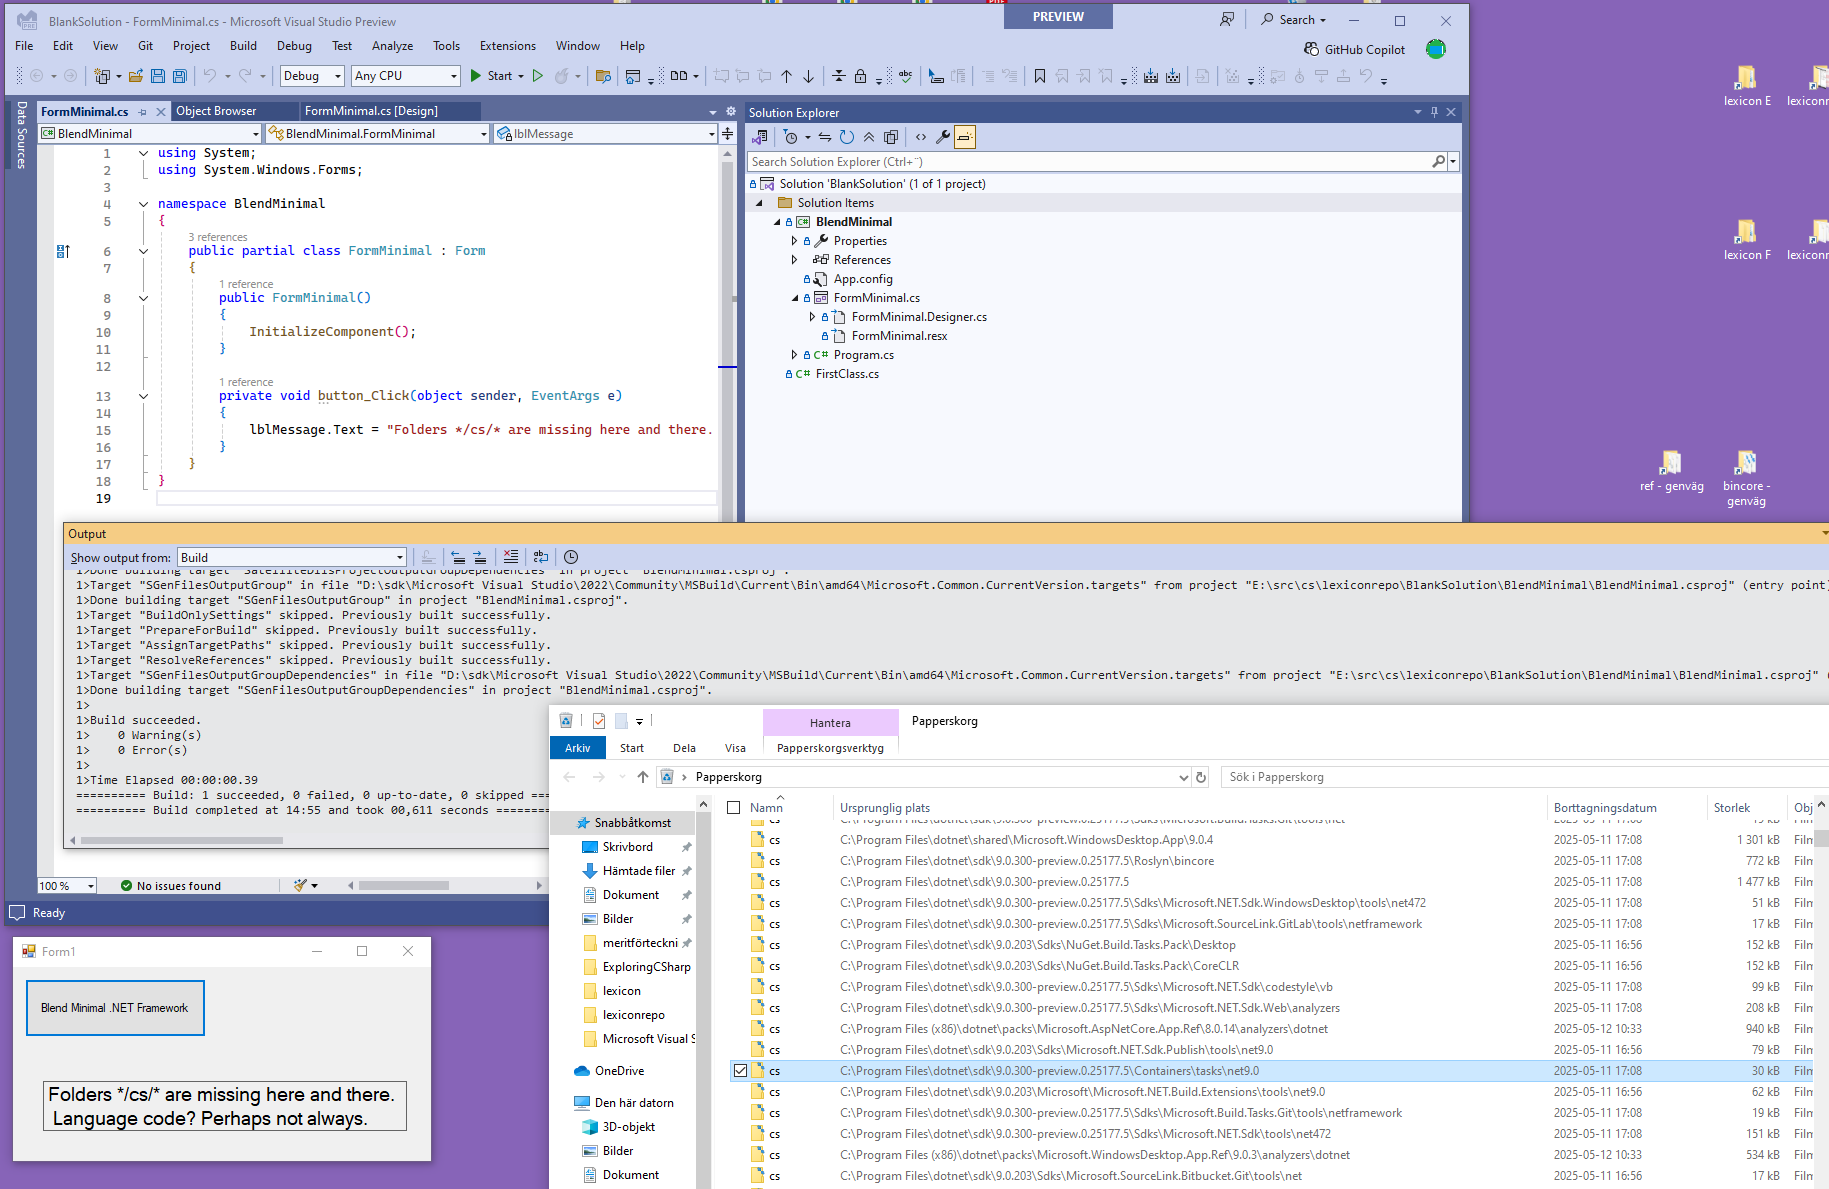Click the No issues found status icon
The height and width of the screenshot is (1189, 1829).
[126, 885]
